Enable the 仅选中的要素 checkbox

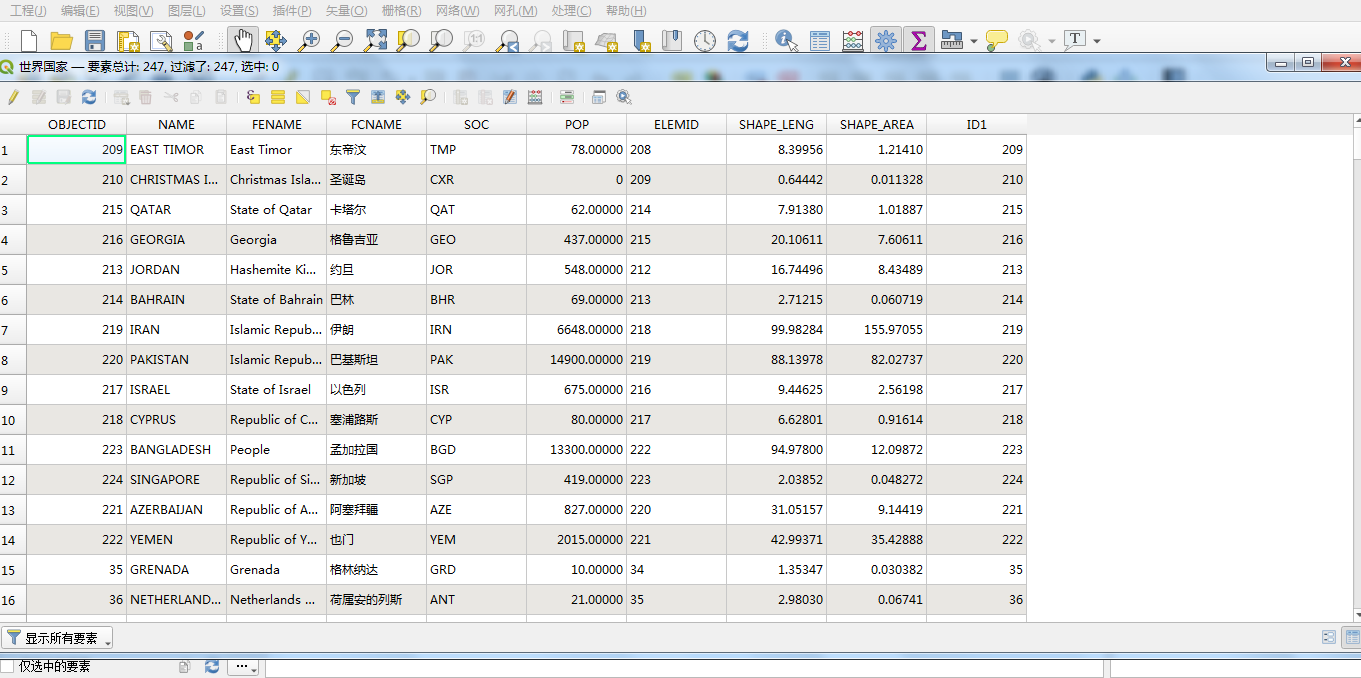pos(8,666)
